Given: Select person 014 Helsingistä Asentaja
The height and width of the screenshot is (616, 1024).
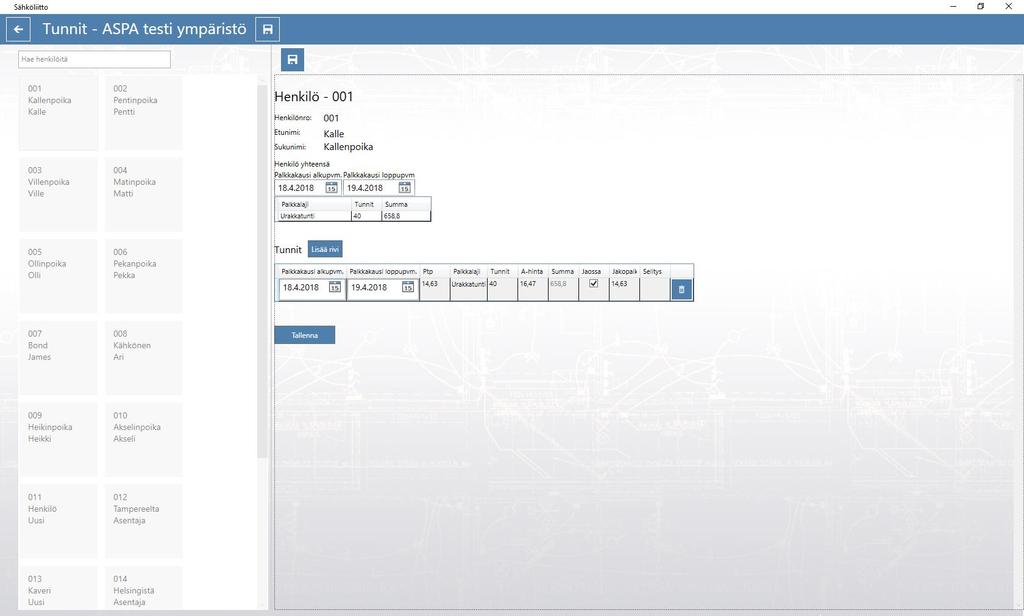Looking at the screenshot, I should click(144, 587).
